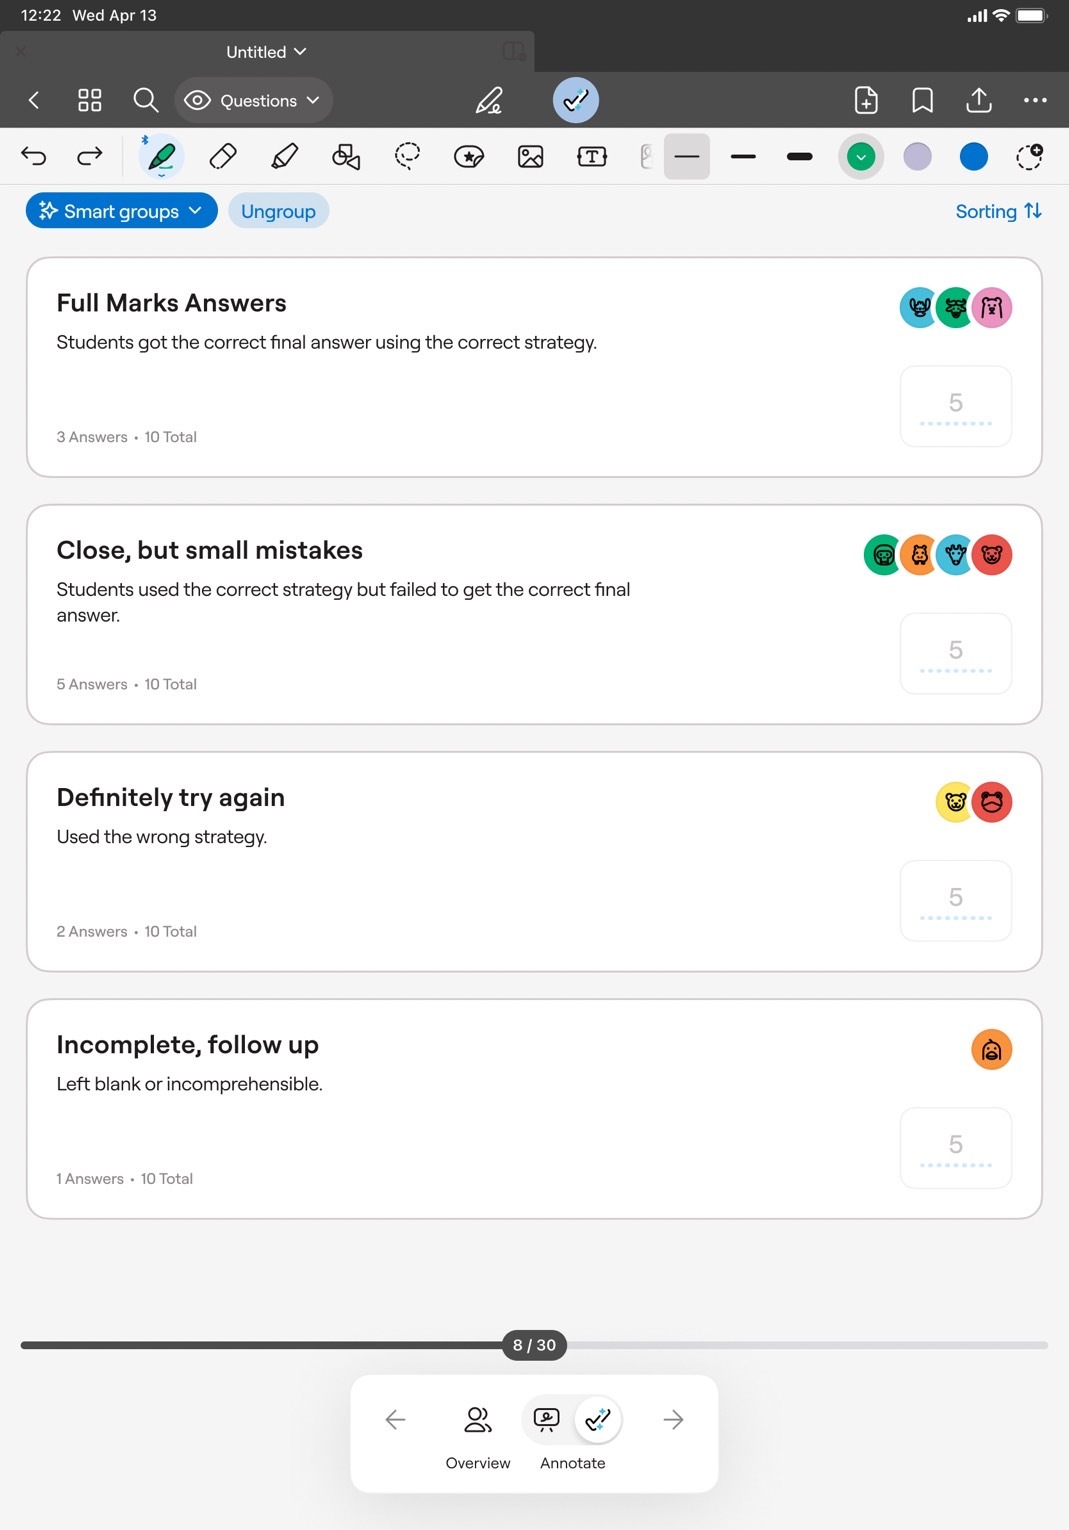The image size is (1069, 1530).
Task: Open the shapes tool
Action: click(x=346, y=157)
